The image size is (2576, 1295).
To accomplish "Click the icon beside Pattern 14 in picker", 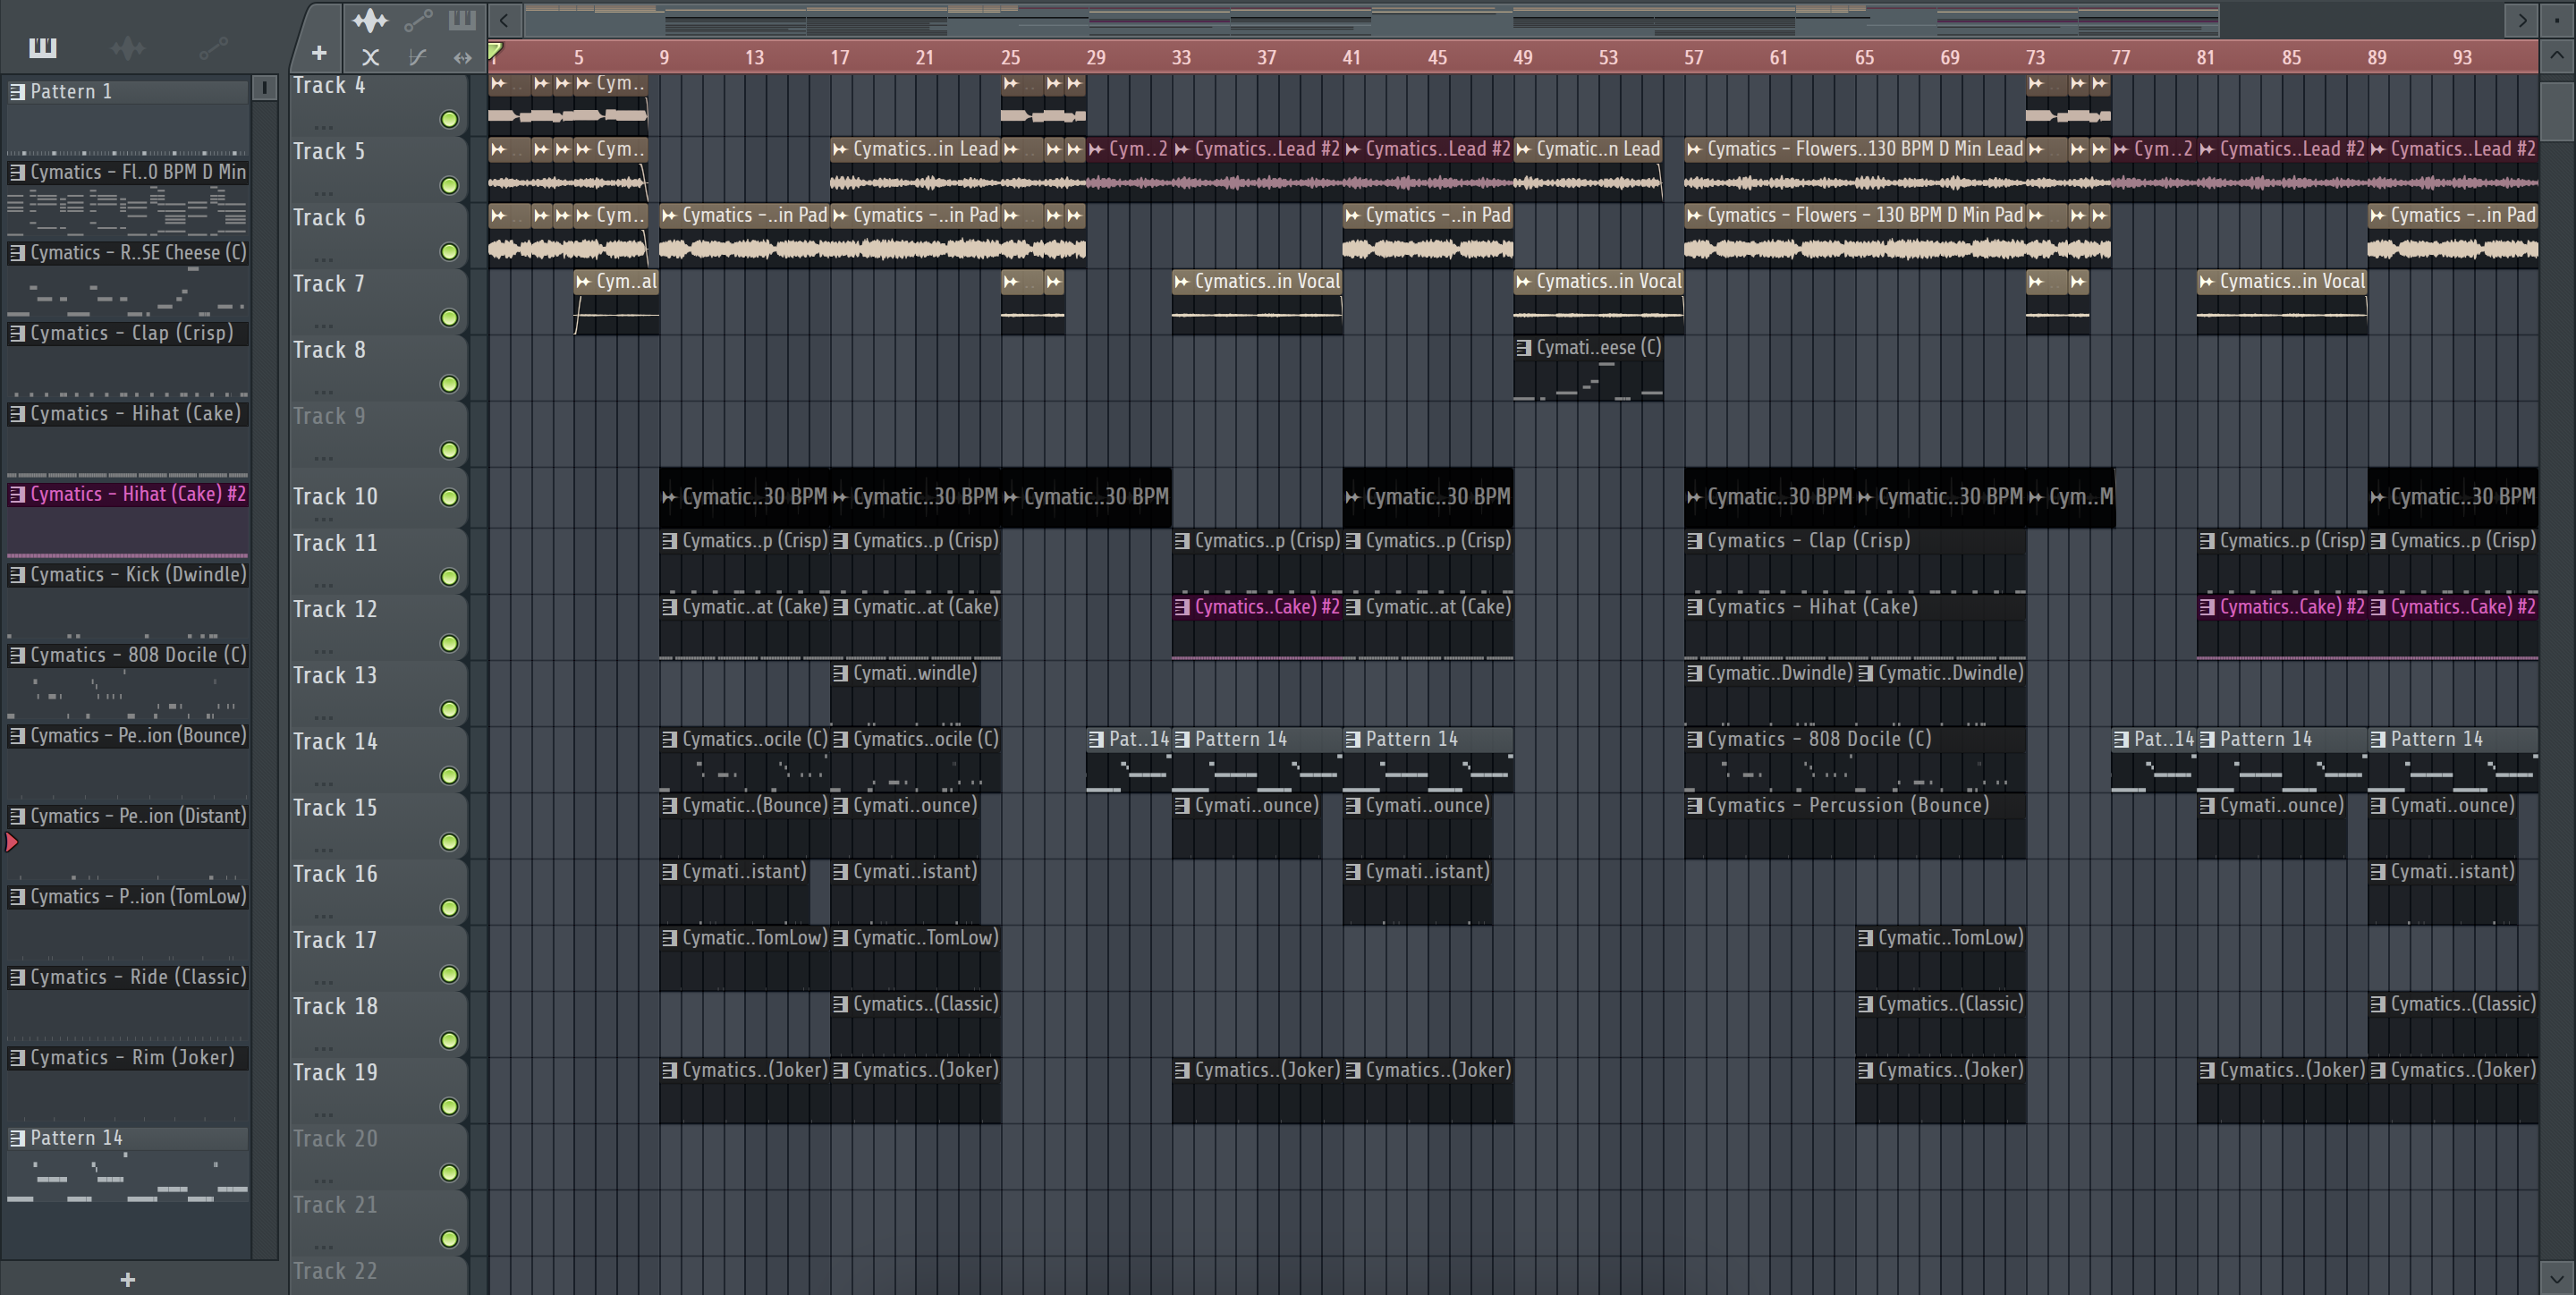I will (17, 1138).
